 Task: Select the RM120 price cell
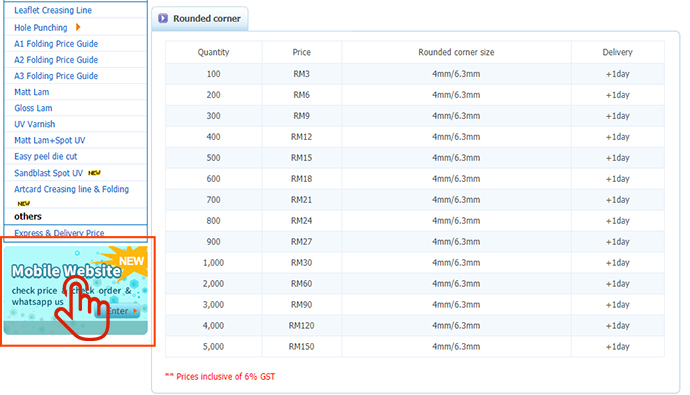(x=301, y=326)
